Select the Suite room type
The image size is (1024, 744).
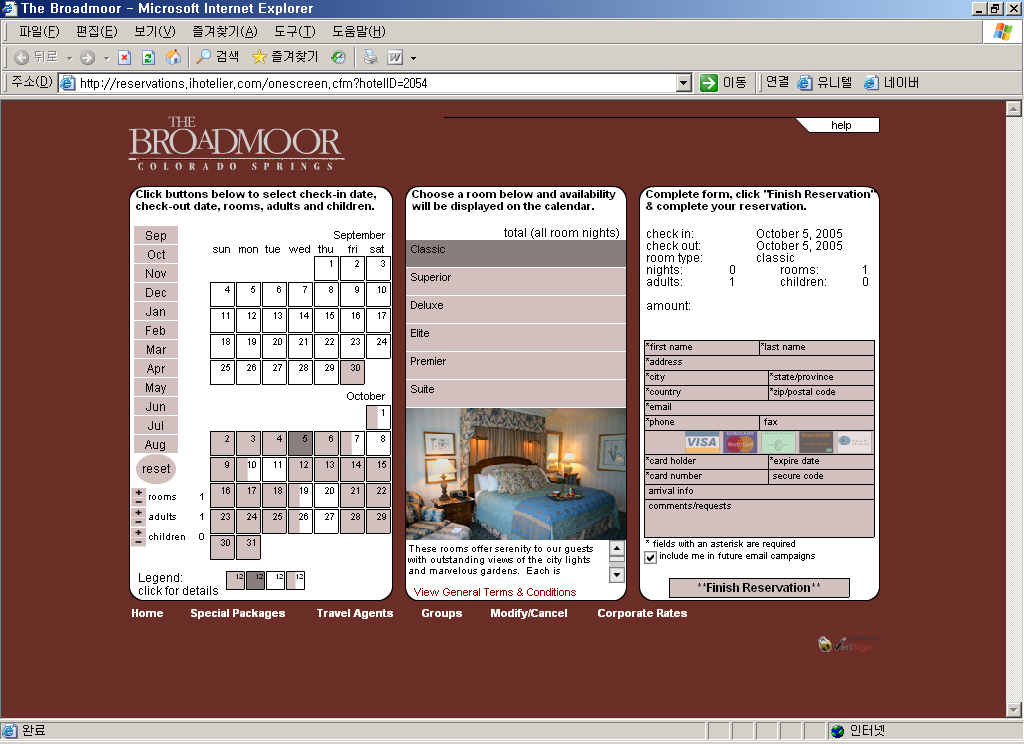(x=516, y=393)
